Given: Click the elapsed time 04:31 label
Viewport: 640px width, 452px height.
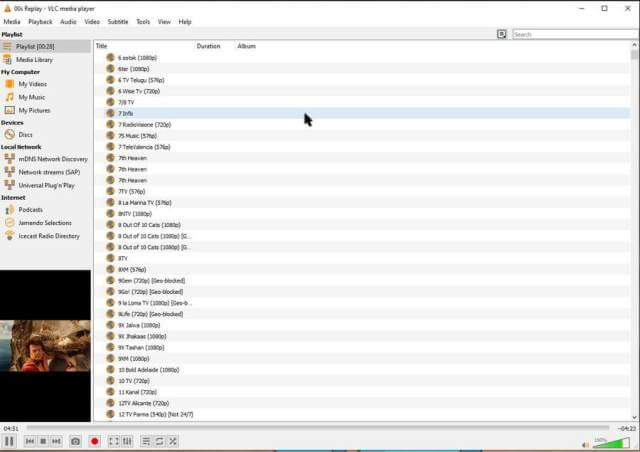Looking at the screenshot, I should coord(11,428).
